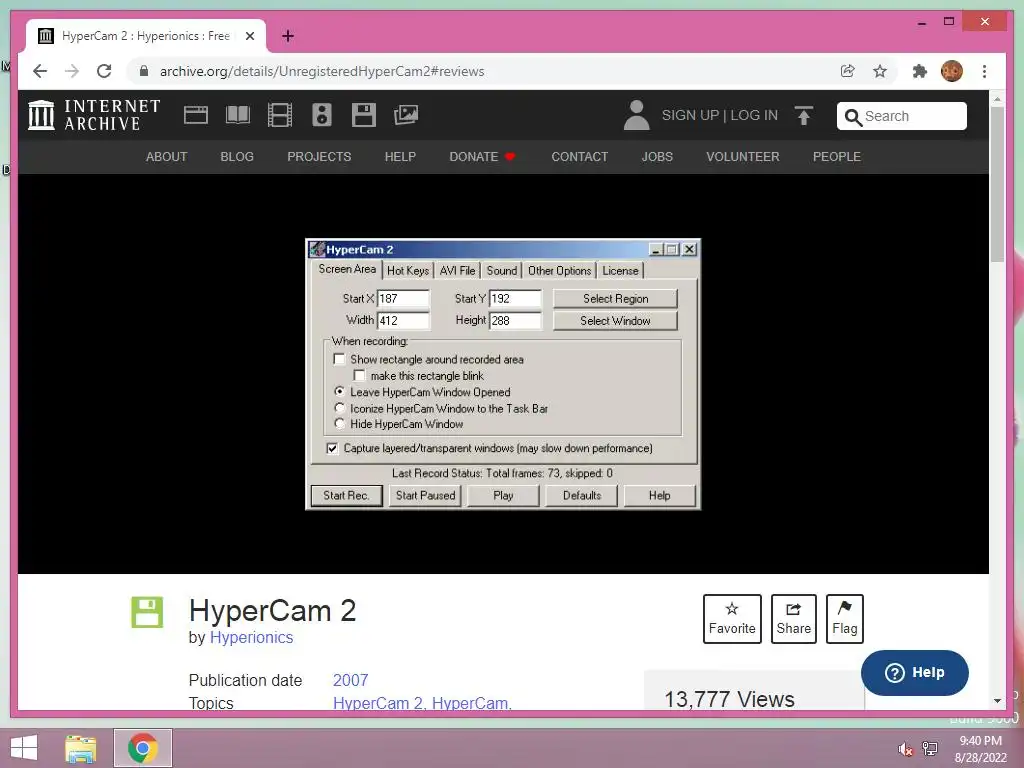Open the Internet Archive home logo

coord(94,115)
